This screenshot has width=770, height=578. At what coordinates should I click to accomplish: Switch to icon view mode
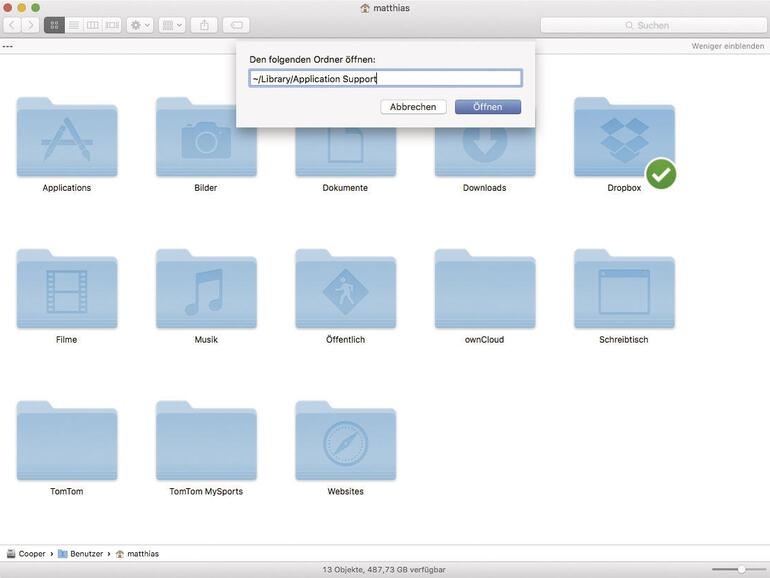tap(54, 25)
